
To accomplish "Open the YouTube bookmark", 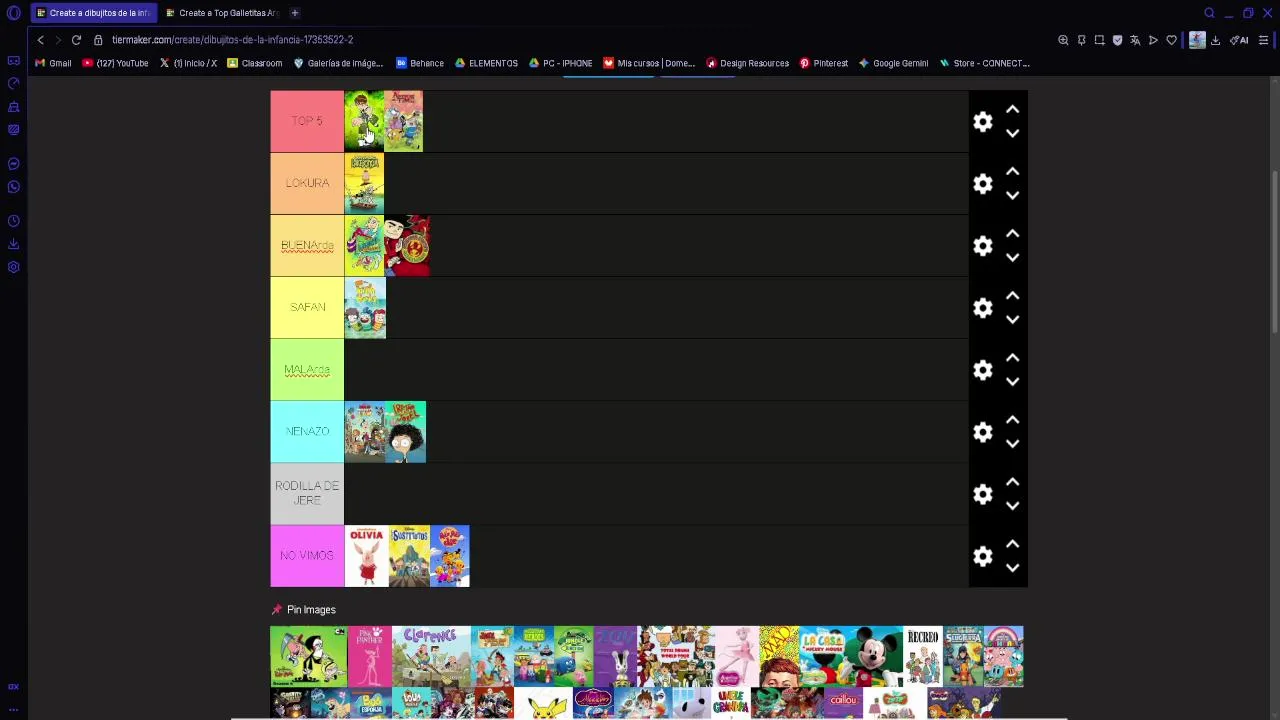I will 115,63.
